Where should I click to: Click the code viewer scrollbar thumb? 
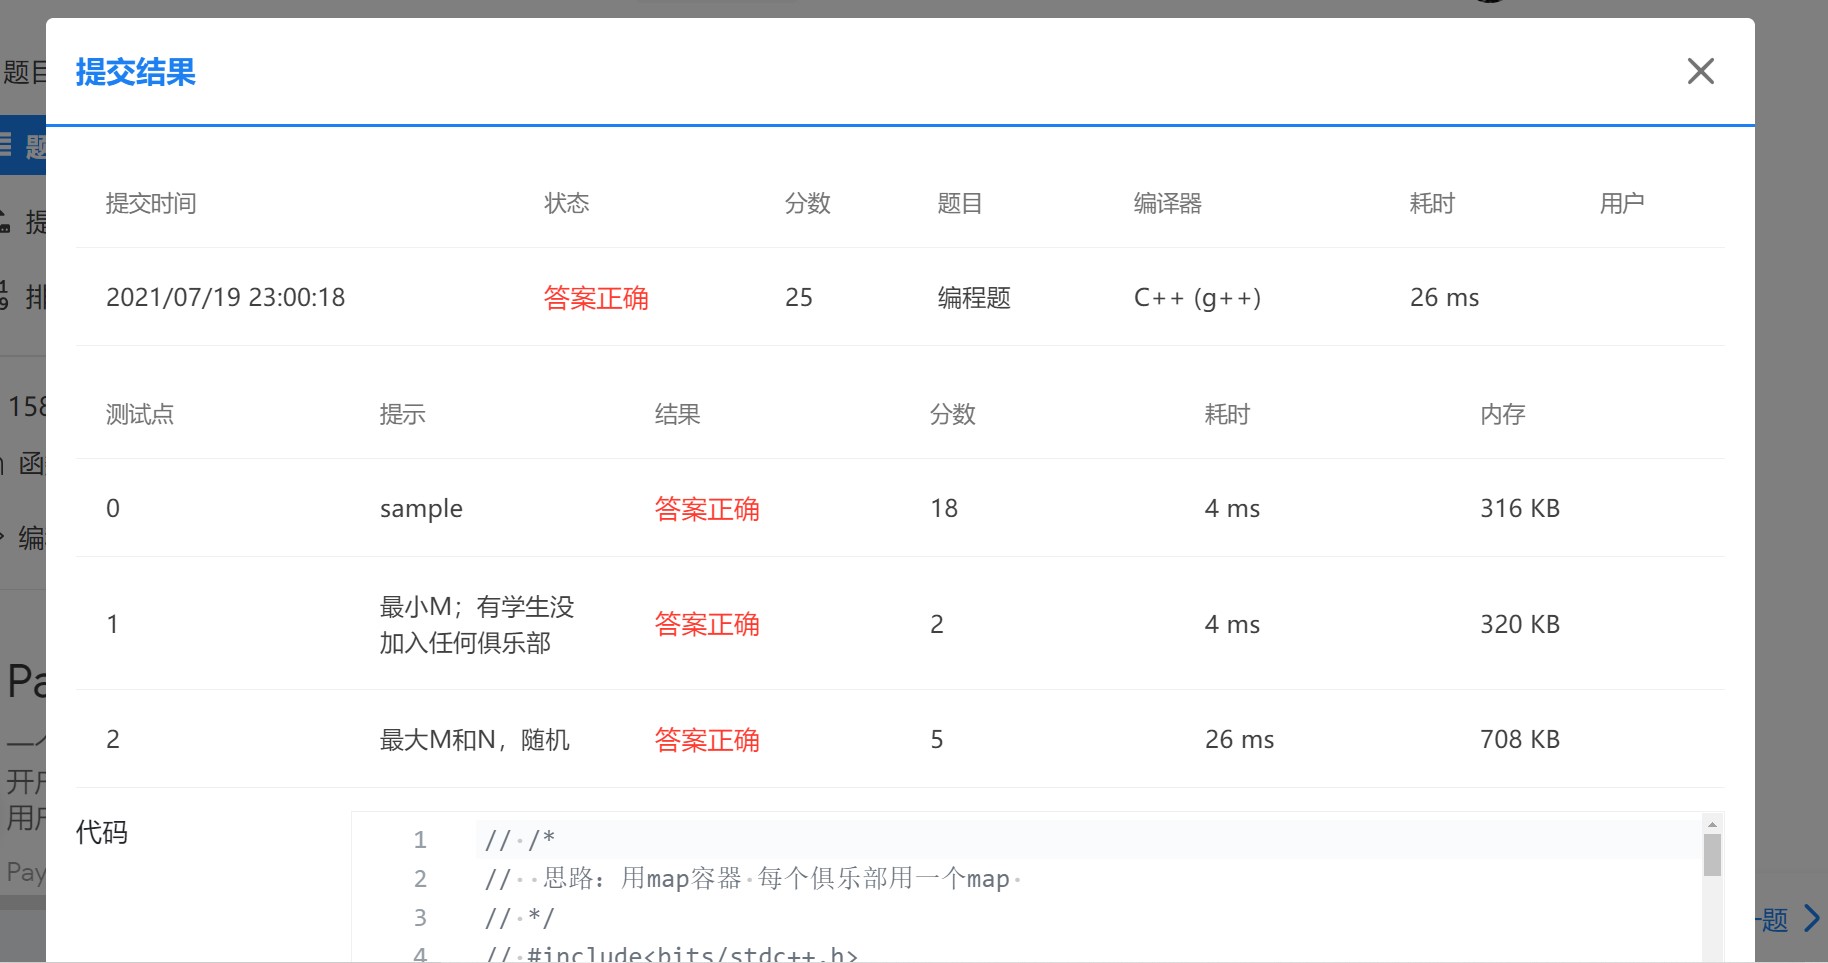(x=1712, y=855)
